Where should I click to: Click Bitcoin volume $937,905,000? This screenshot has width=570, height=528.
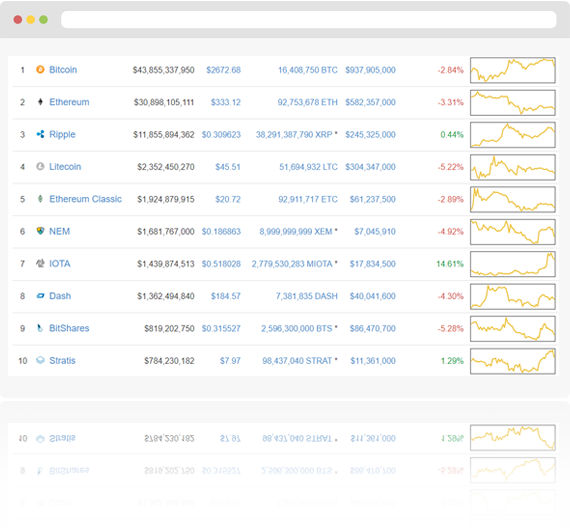point(370,70)
